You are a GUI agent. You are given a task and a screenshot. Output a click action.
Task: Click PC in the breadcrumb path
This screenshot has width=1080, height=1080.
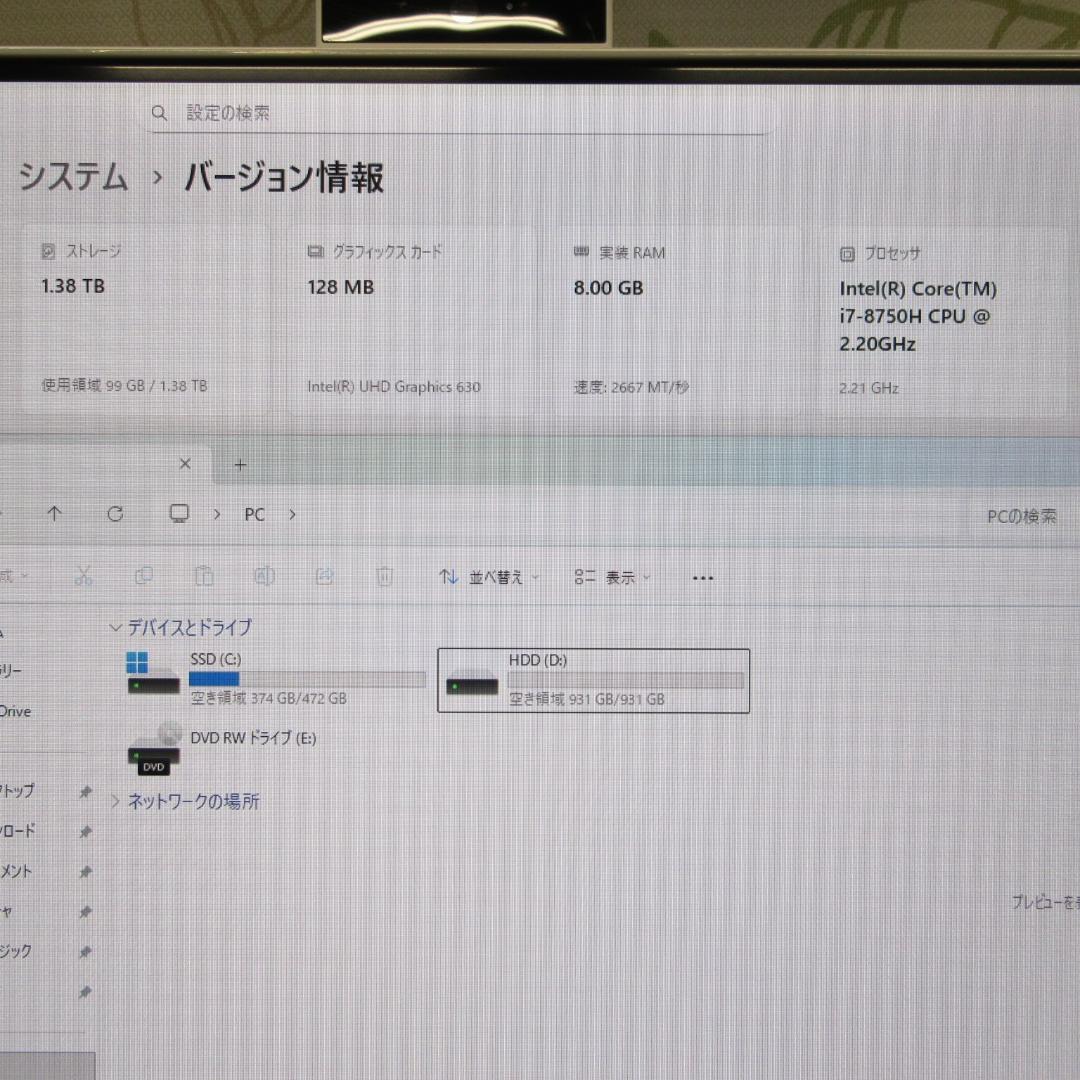(254, 514)
